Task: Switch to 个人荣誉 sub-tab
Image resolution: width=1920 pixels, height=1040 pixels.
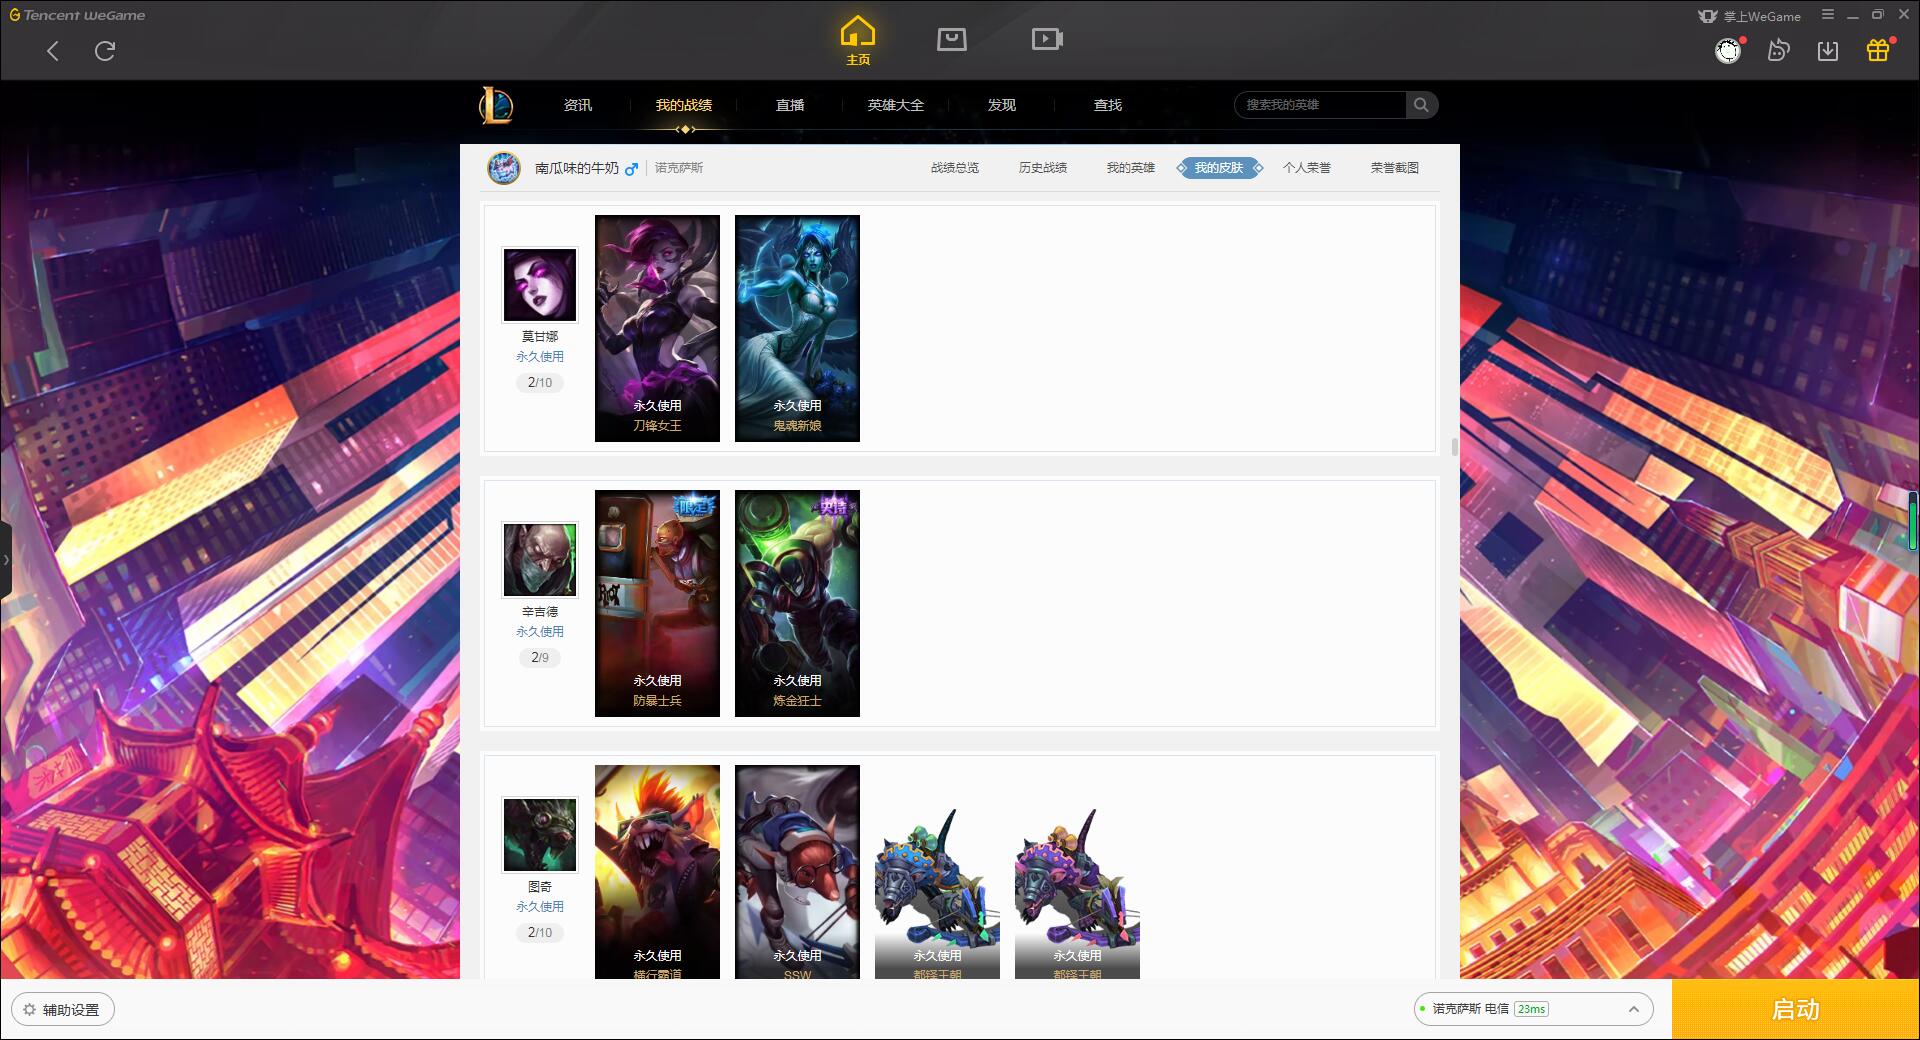Action: click(1307, 168)
